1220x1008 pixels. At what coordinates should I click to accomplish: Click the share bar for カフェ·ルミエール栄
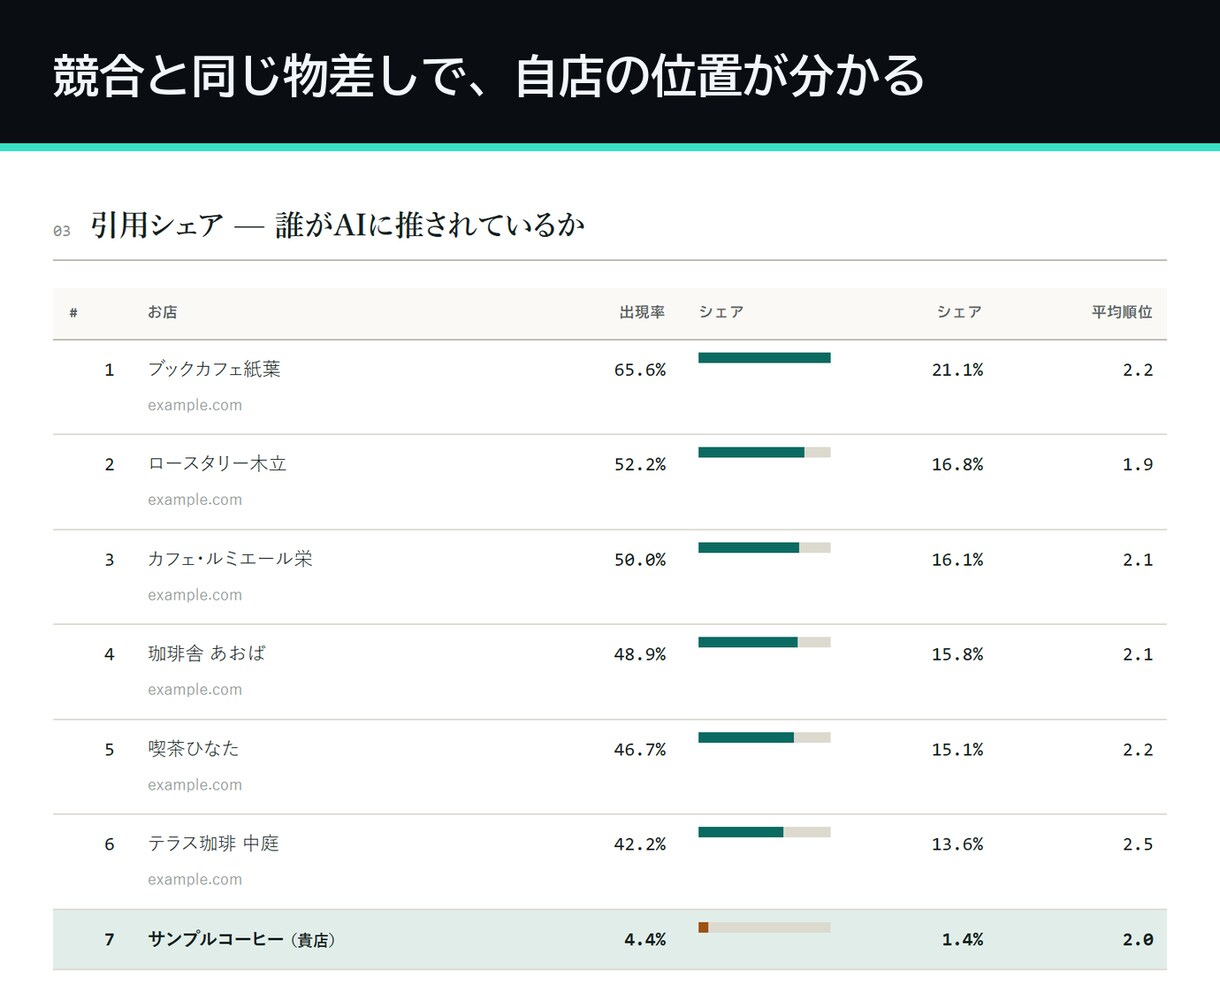tap(764, 547)
